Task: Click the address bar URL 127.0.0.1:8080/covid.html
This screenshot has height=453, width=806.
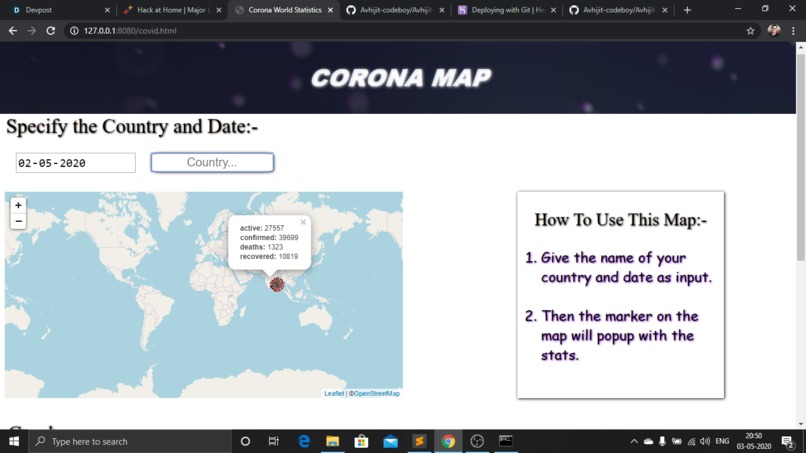Action: click(x=130, y=31)
